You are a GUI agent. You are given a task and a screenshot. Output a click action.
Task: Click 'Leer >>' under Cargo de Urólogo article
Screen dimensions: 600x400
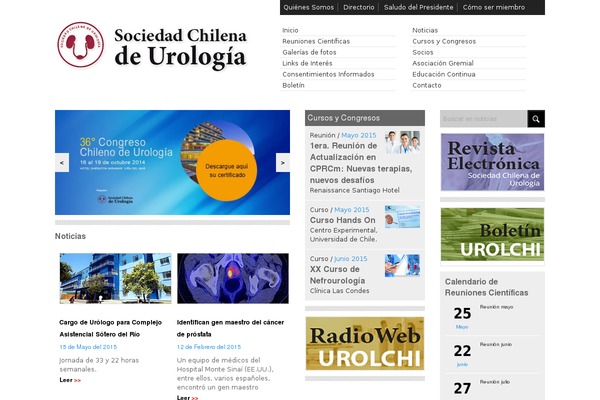(70, 380)
